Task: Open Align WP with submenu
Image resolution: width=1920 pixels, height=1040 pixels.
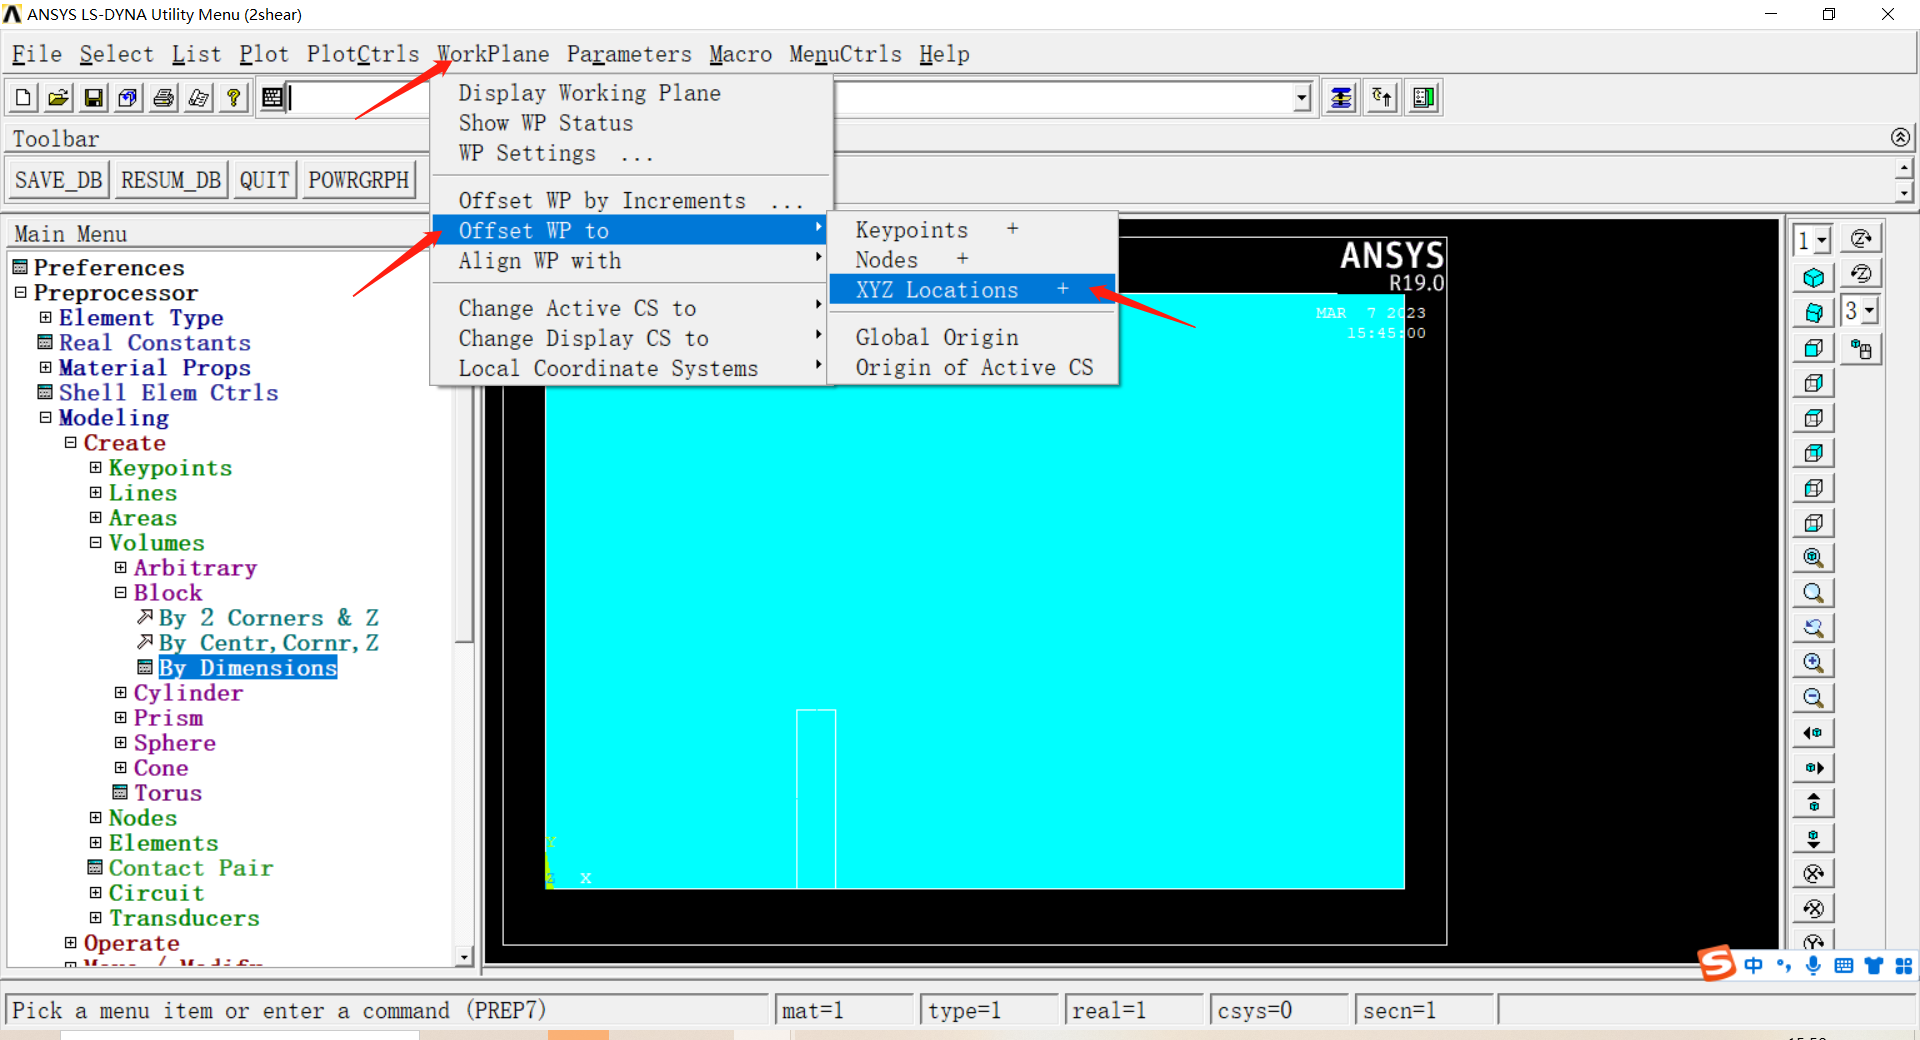Action: pos(631,261)
